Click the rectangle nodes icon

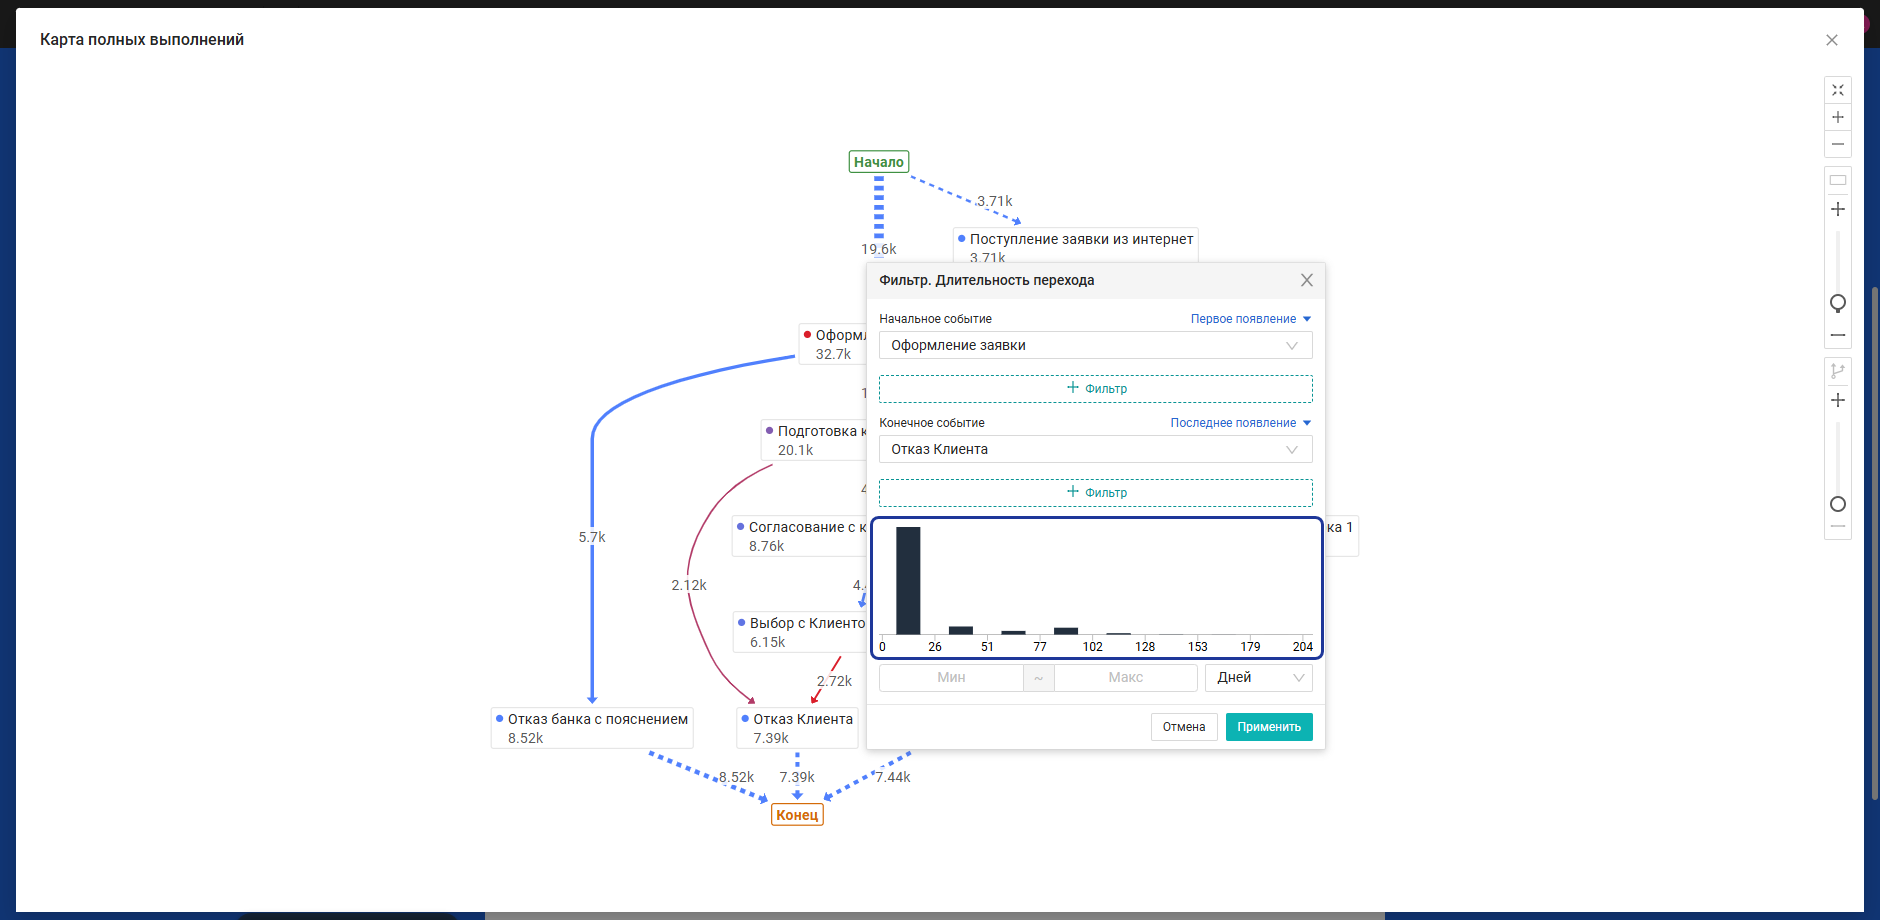coord(1838,181)
